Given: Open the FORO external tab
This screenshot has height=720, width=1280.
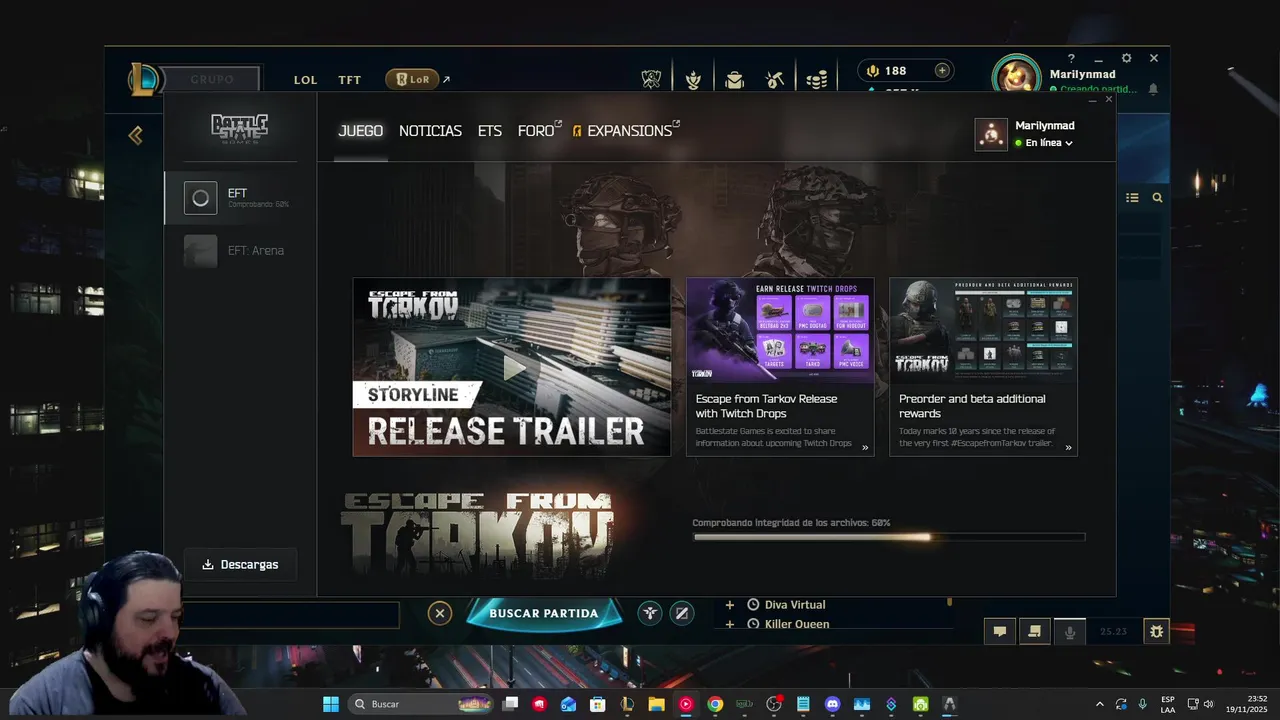Looking at the screenshot, I should tap(539, 131).
